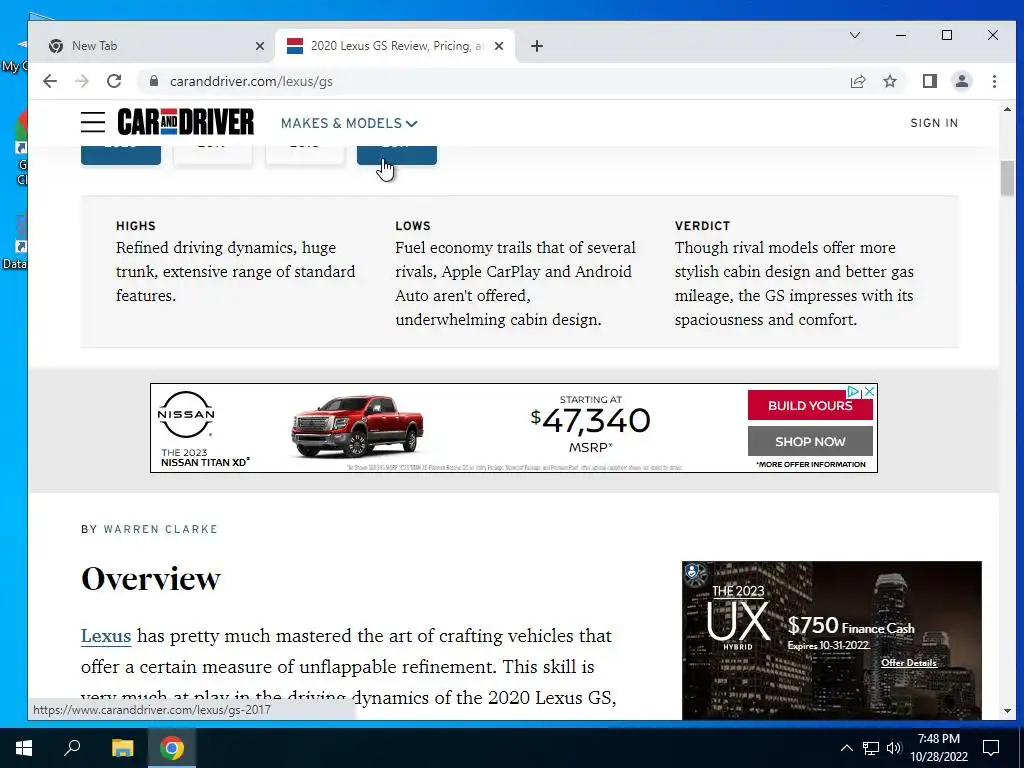1024x768 pixels.
Task: Open the Car and Driver hamburger menu
Action: (93, 122)
